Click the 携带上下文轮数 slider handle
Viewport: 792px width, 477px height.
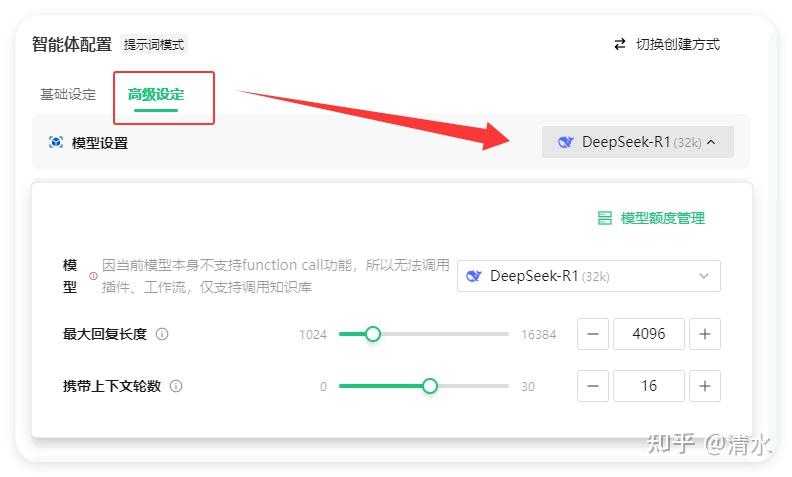pyautogui.click(x=429, y=386)
